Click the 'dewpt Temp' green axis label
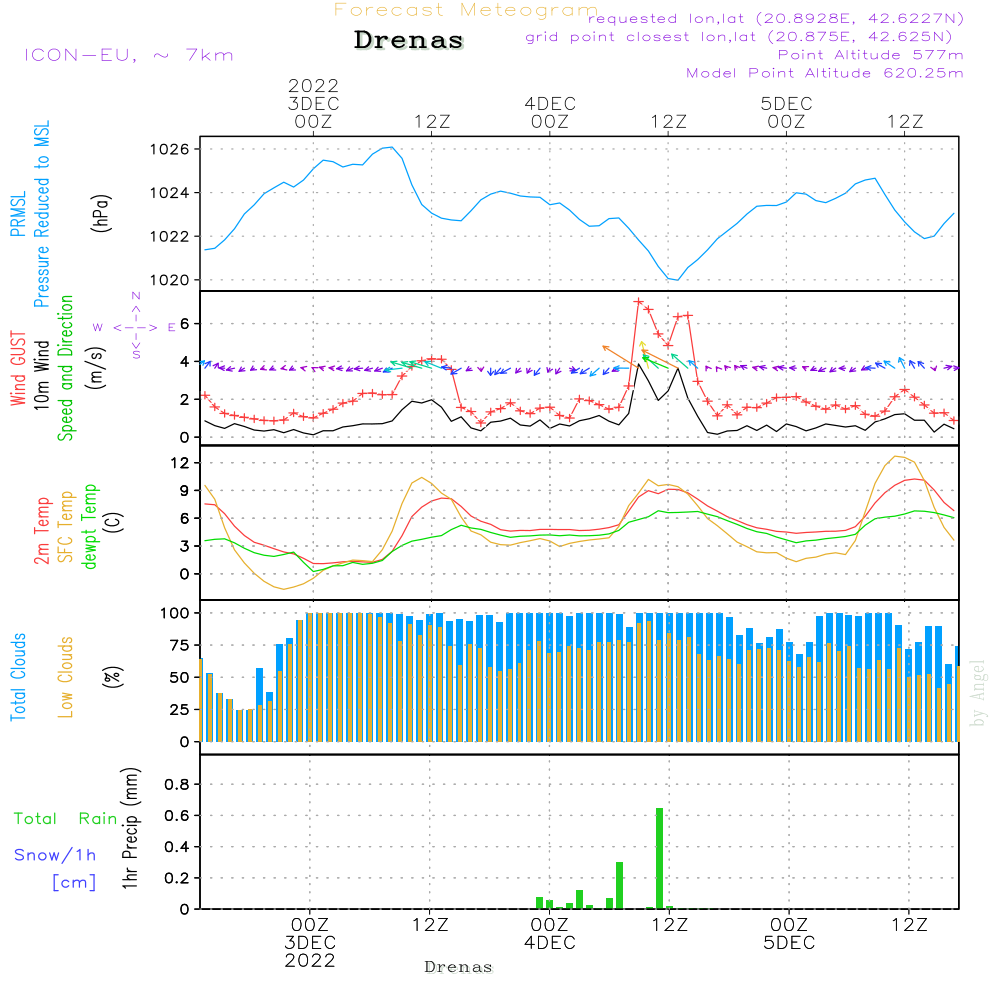This screenshot has width=1000, height=1000. [x=90, y=527]
